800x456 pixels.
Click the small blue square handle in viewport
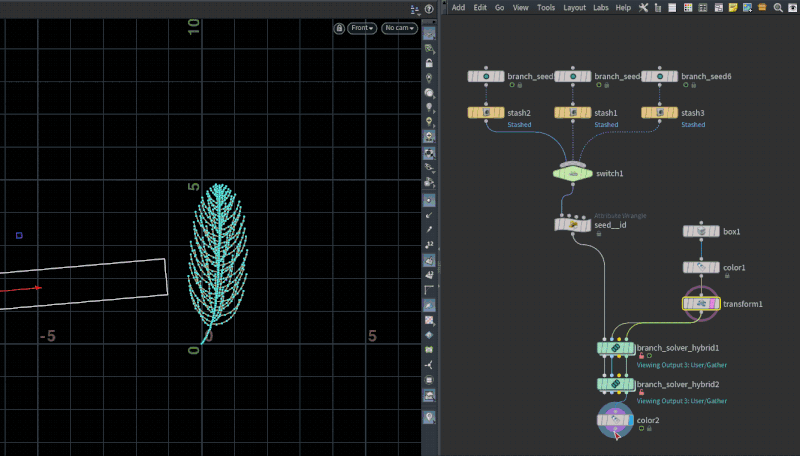tap(19, 236)
